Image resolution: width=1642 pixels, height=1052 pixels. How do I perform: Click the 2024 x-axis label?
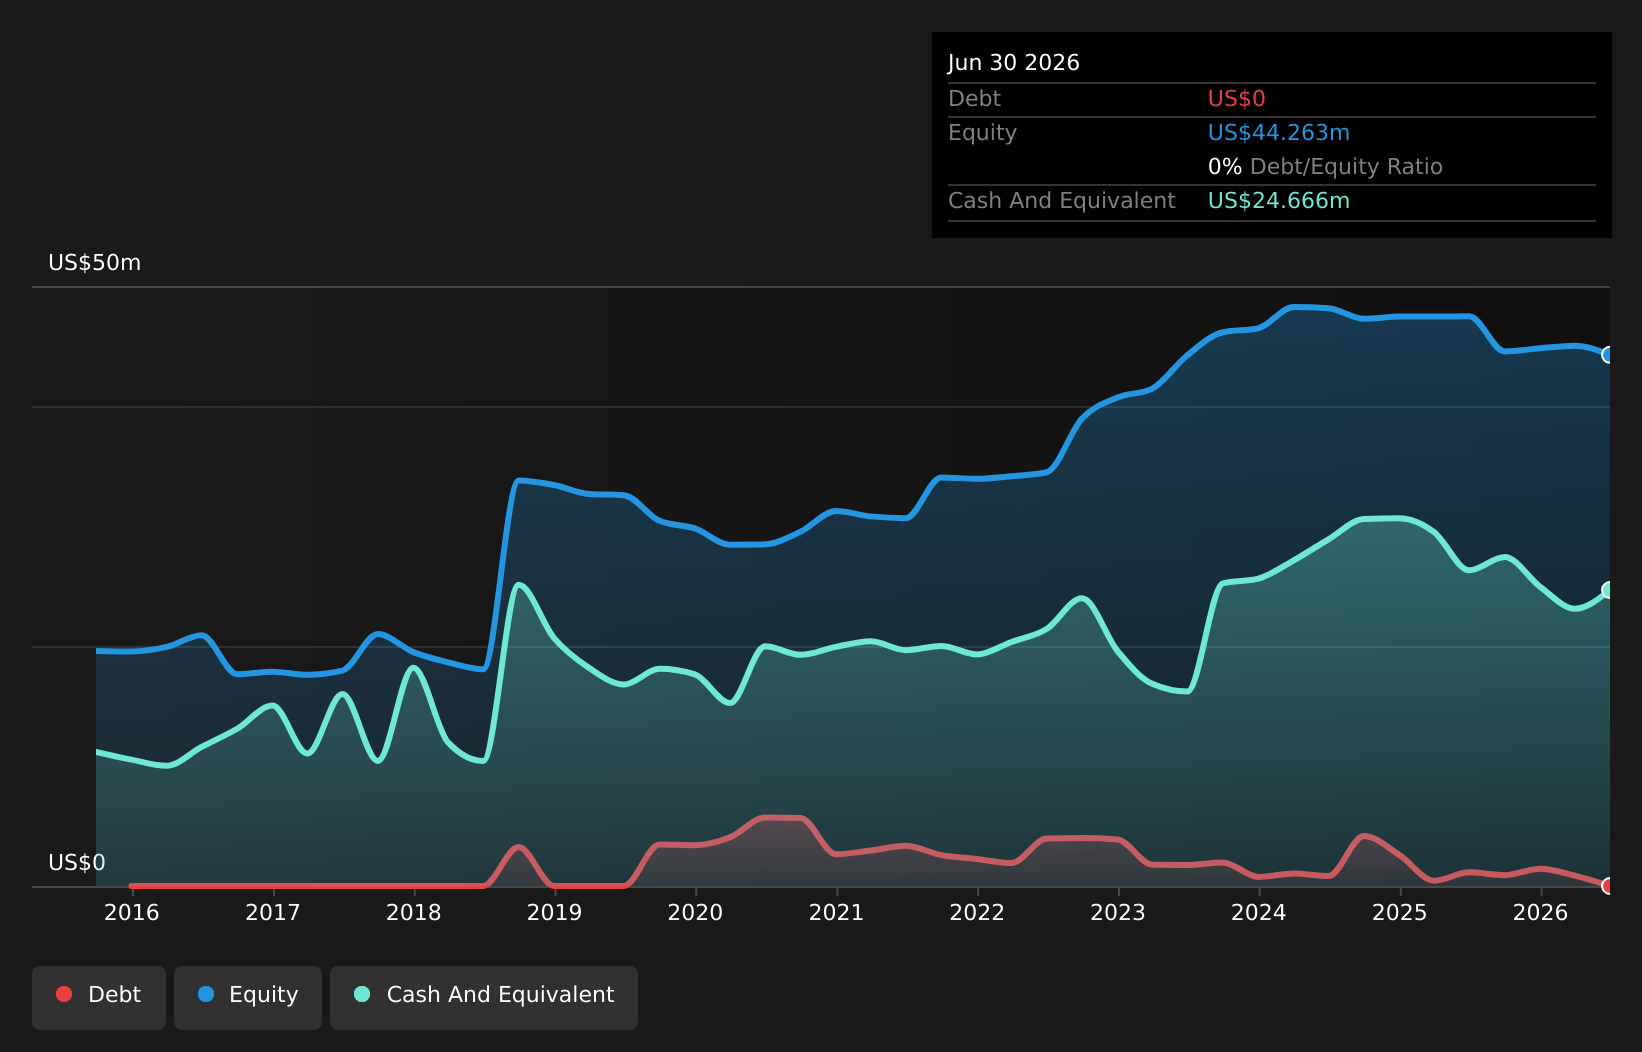[1259, 913]
